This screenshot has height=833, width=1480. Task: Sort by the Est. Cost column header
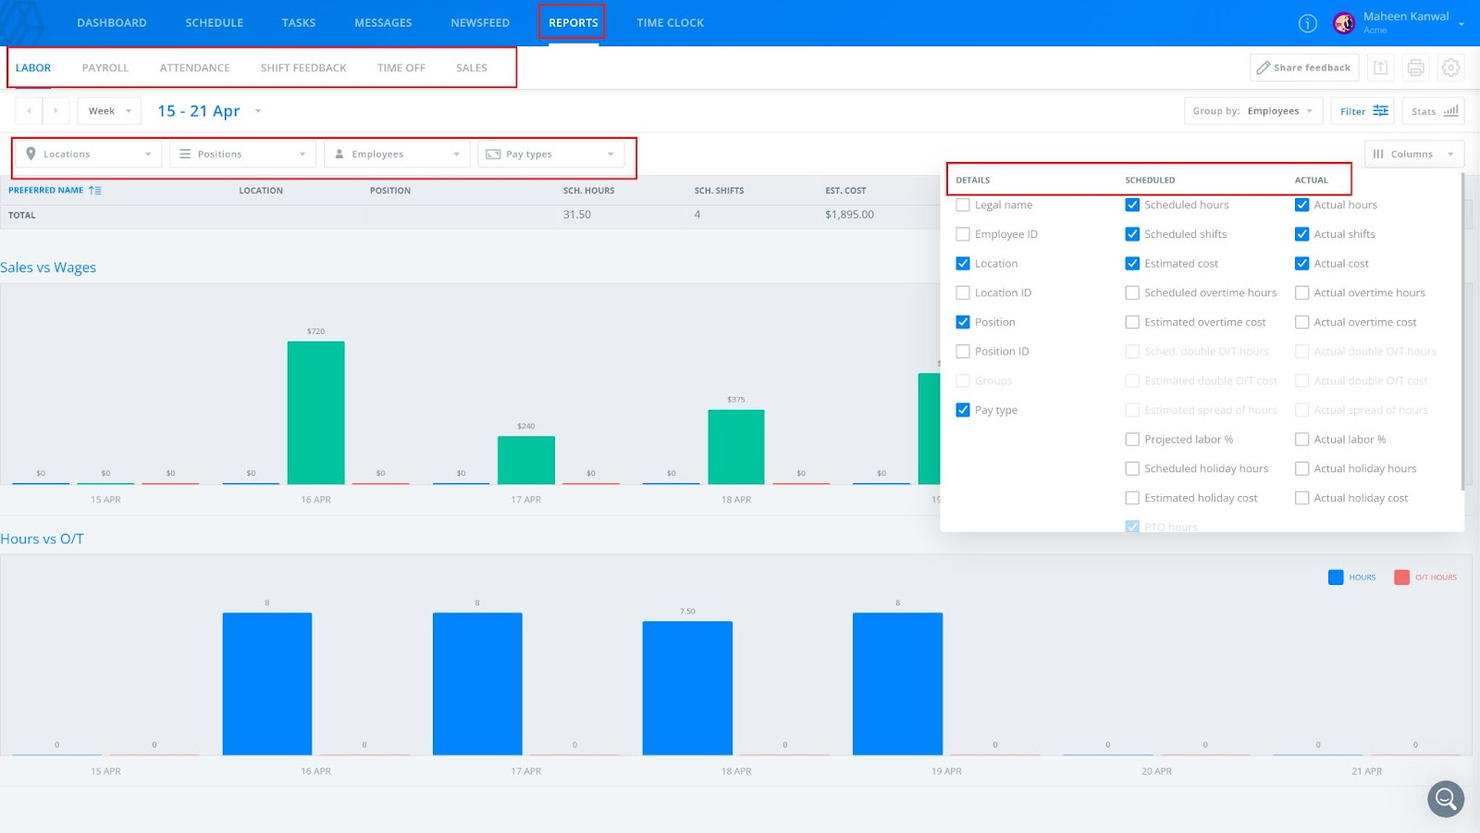(x=845, y=190)
